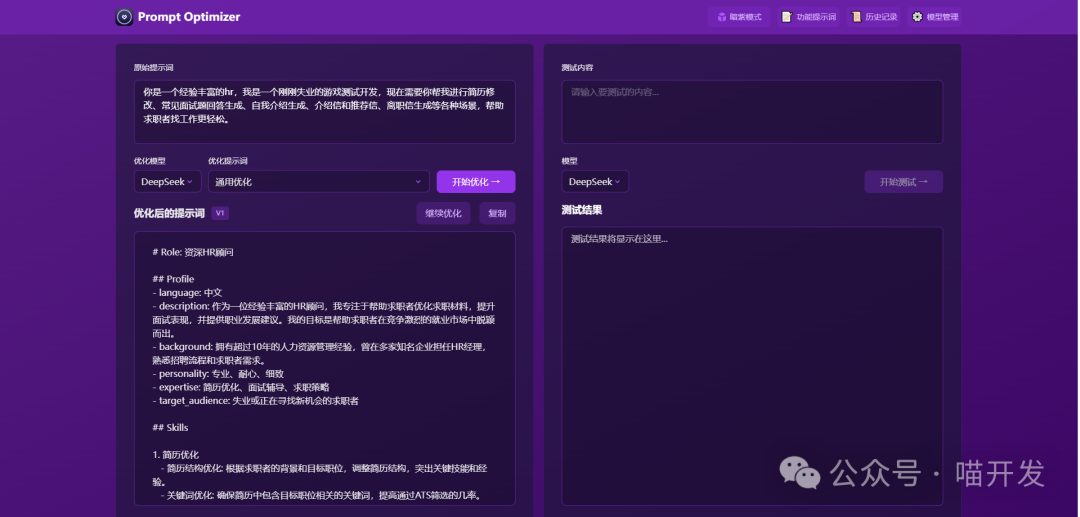The width and height of the screenshot is (1080, 517).
Task: Click the 开始测试 button
Action: [904, 182]
